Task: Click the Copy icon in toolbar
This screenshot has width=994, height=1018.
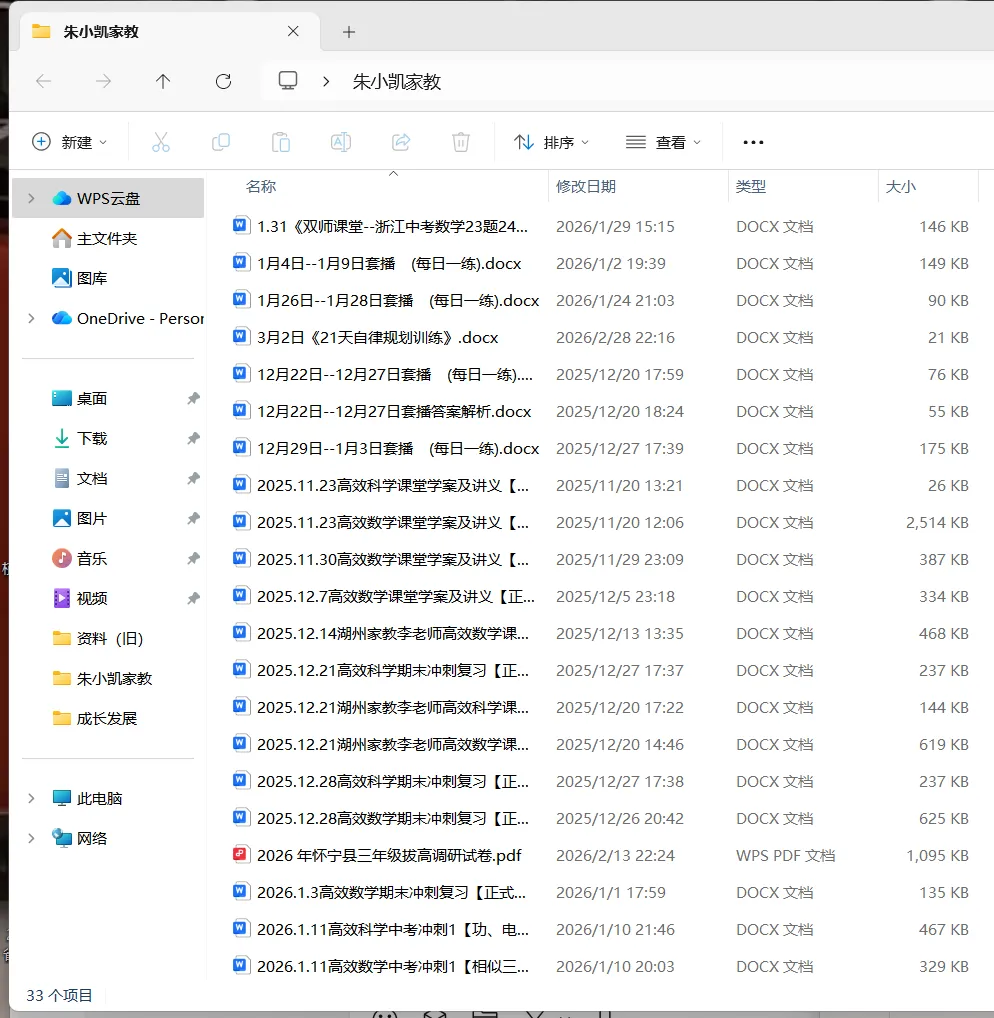Action: coord(221,142)
